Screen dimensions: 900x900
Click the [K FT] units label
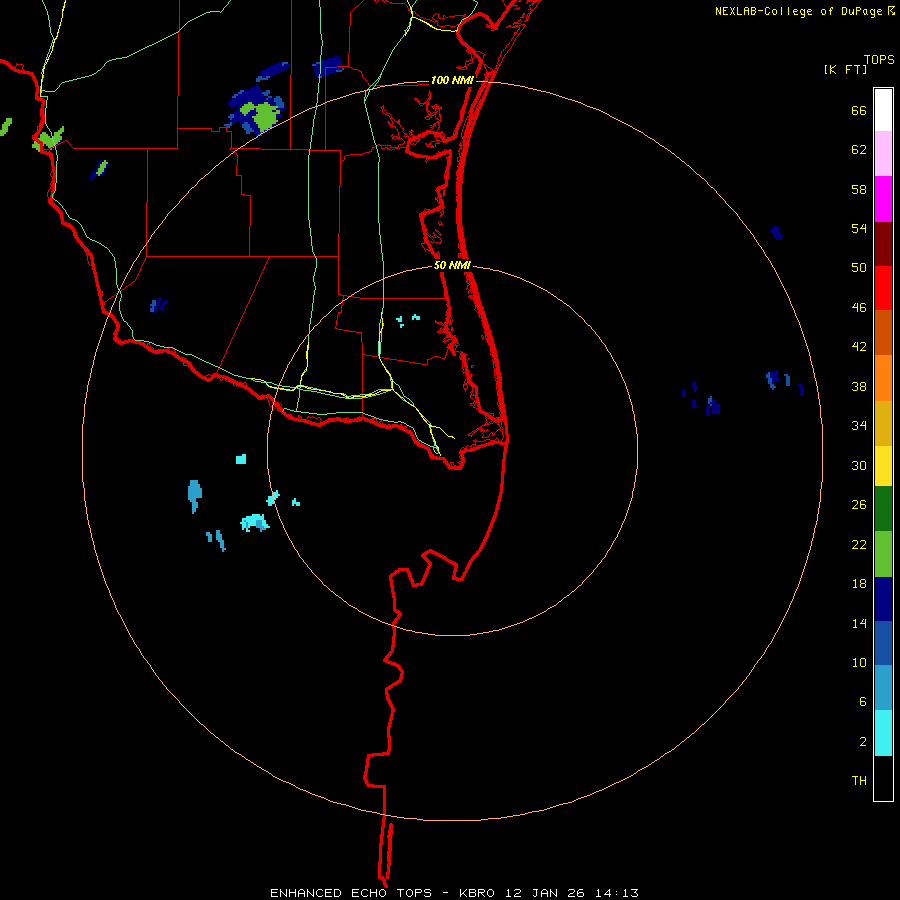pos(845,70)
